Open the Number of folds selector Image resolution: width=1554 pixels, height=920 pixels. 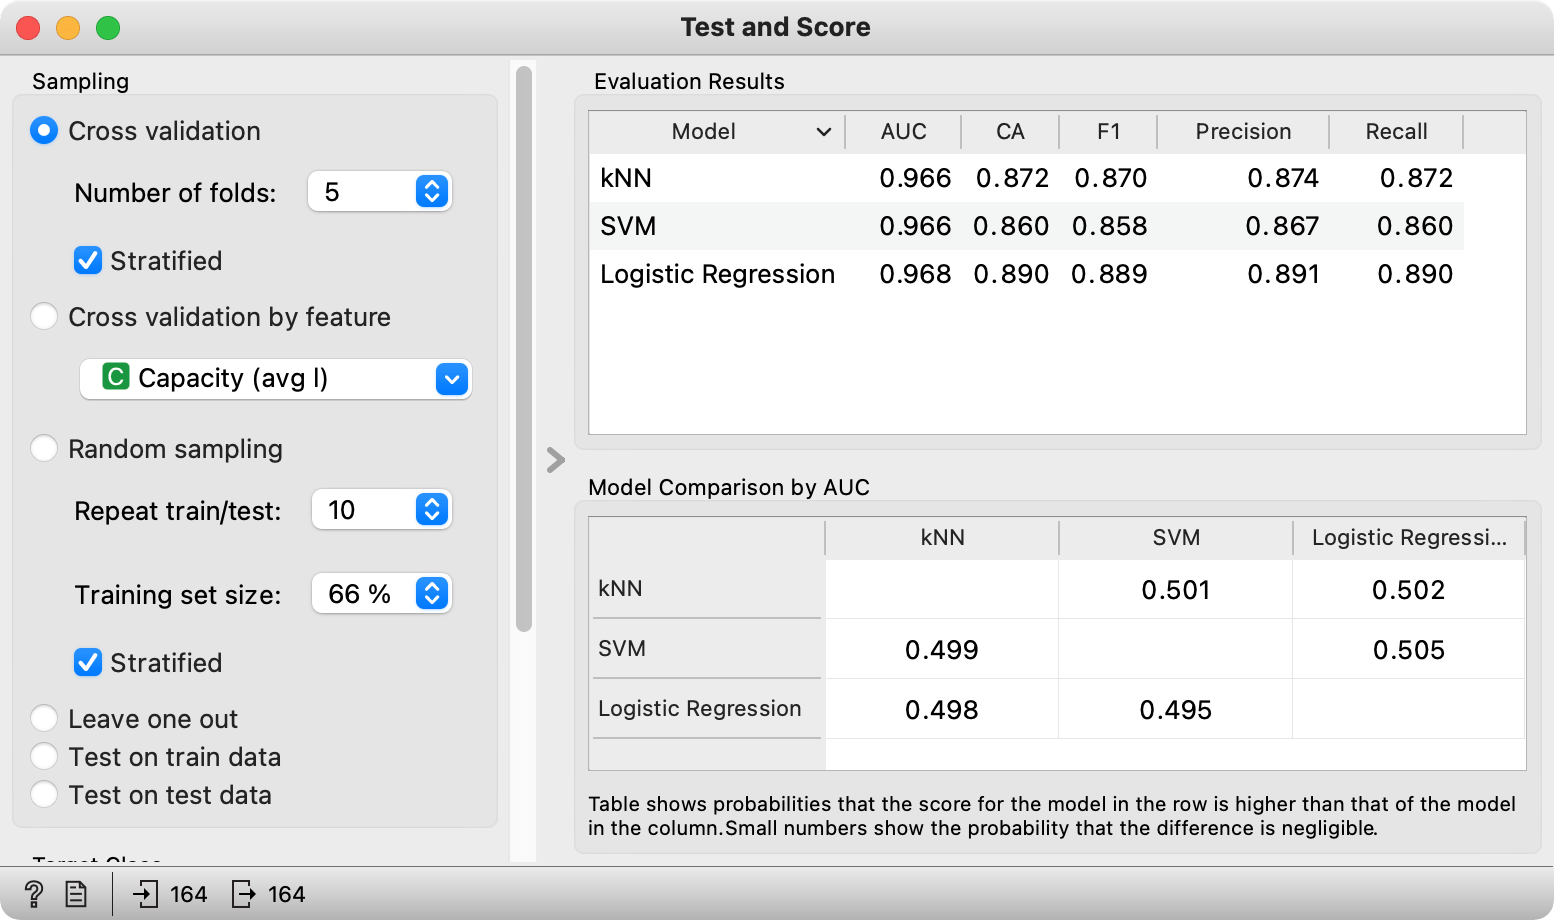[380, 191]
